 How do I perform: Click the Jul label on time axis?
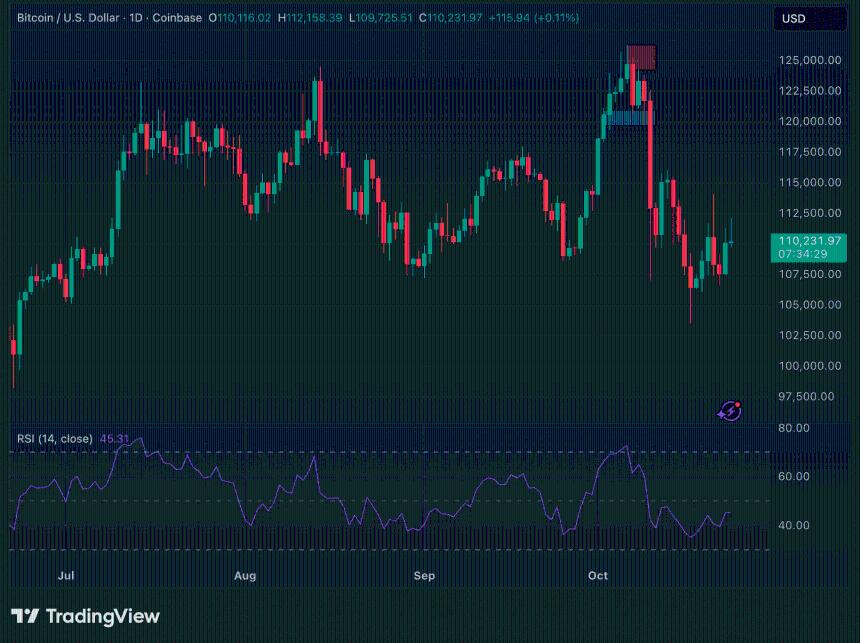click(66, 576)
